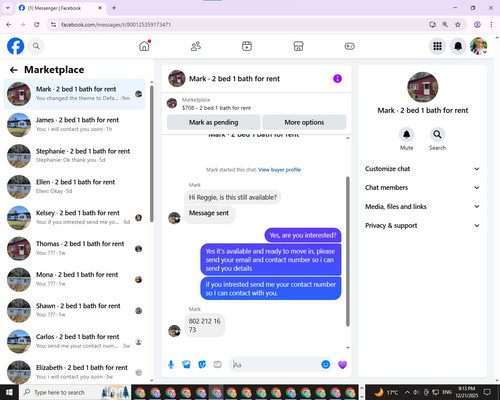
Task: Click the chat messages scrollbar
Action: [348, 251]
